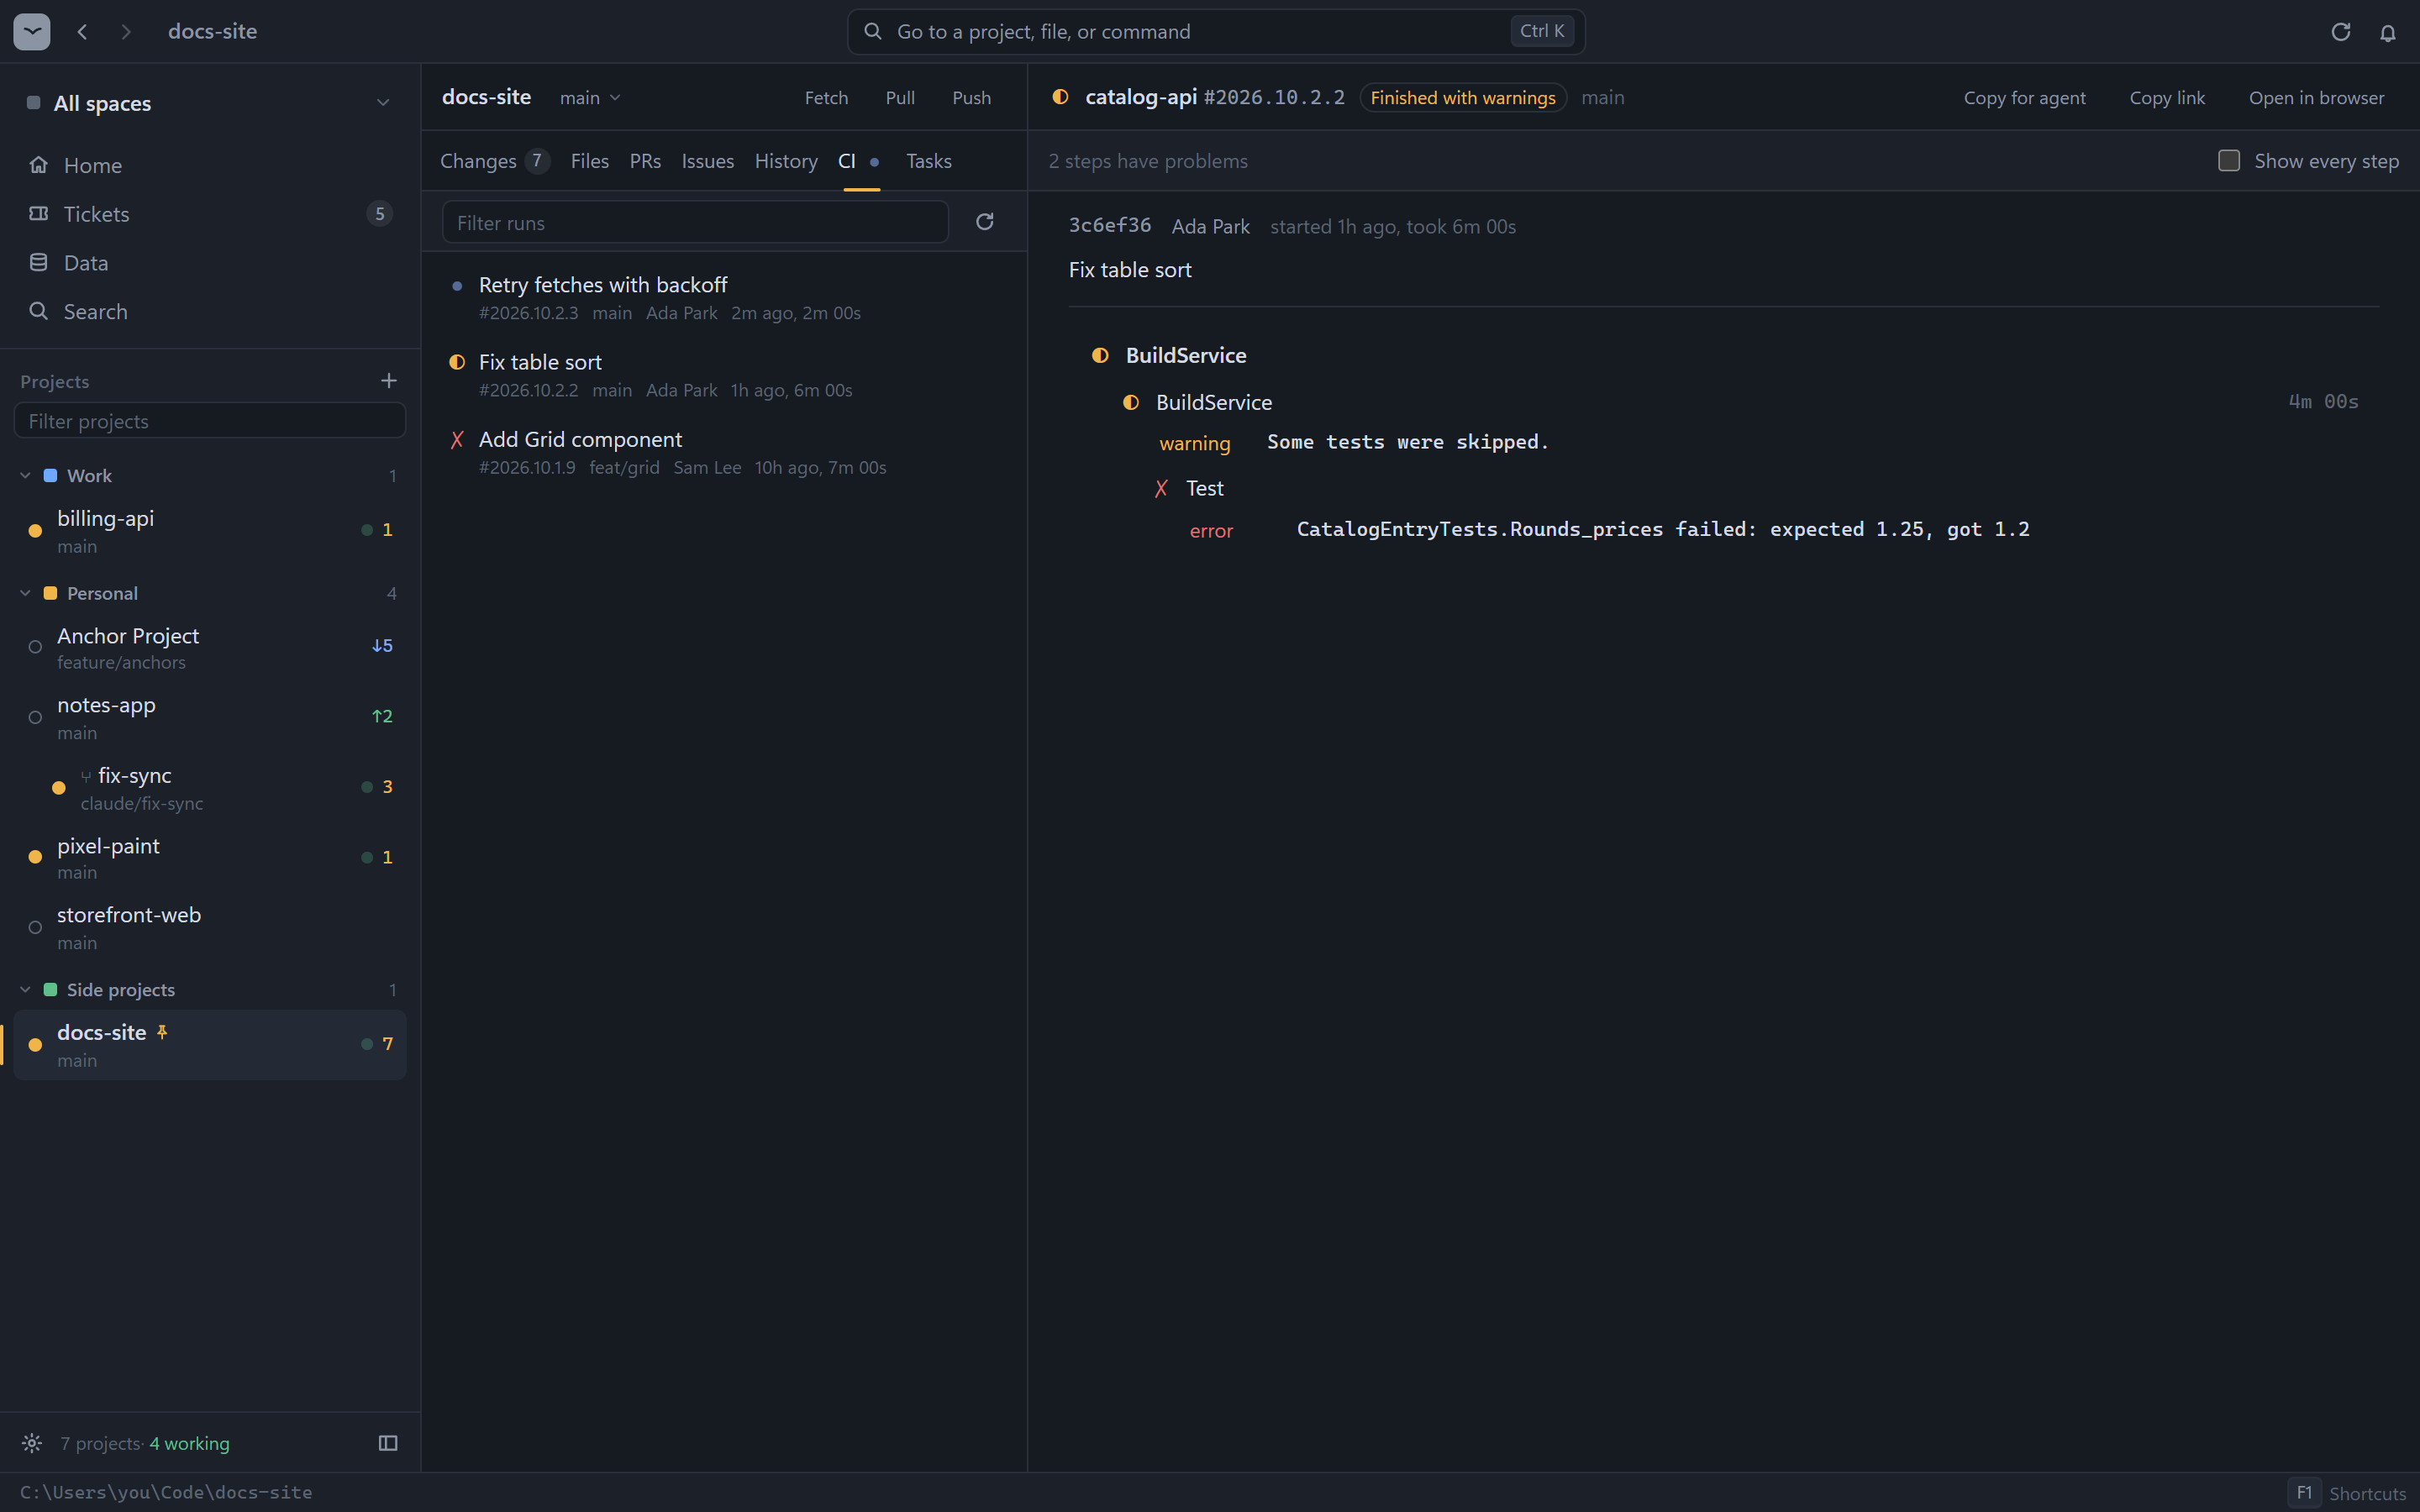Switch to the Tasks tab

click(x=928, y=161)
